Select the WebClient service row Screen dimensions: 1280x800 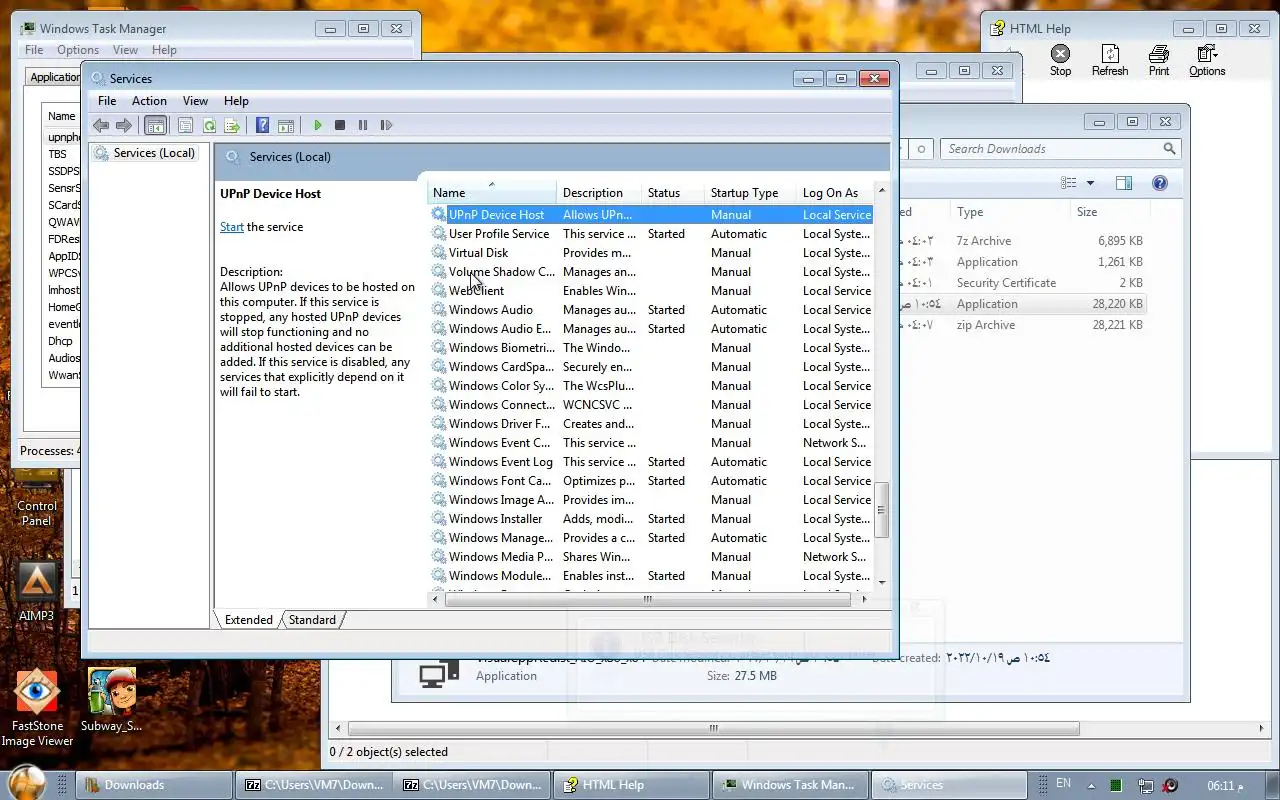click(651, 291)
